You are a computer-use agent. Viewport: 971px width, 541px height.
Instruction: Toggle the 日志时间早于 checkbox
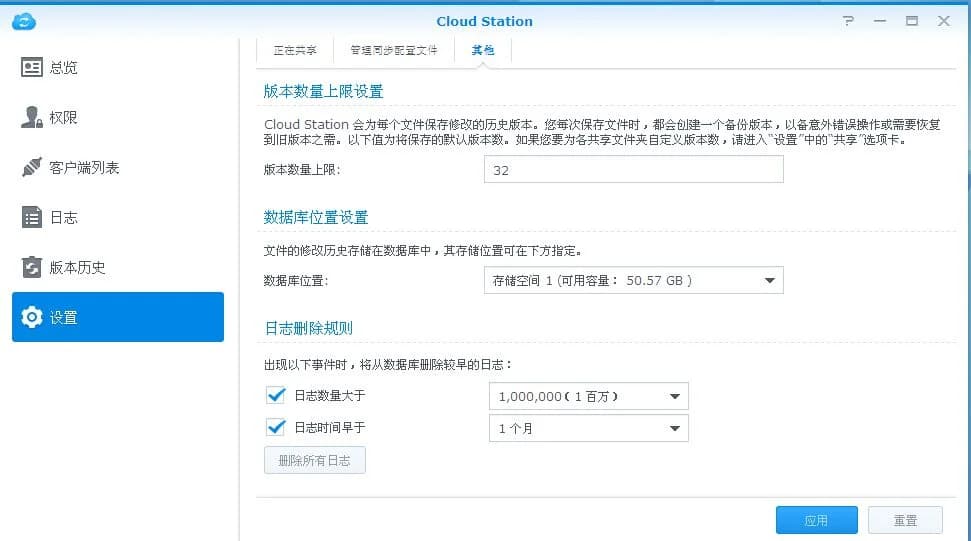pyautogui.click(x=276, y=427)
